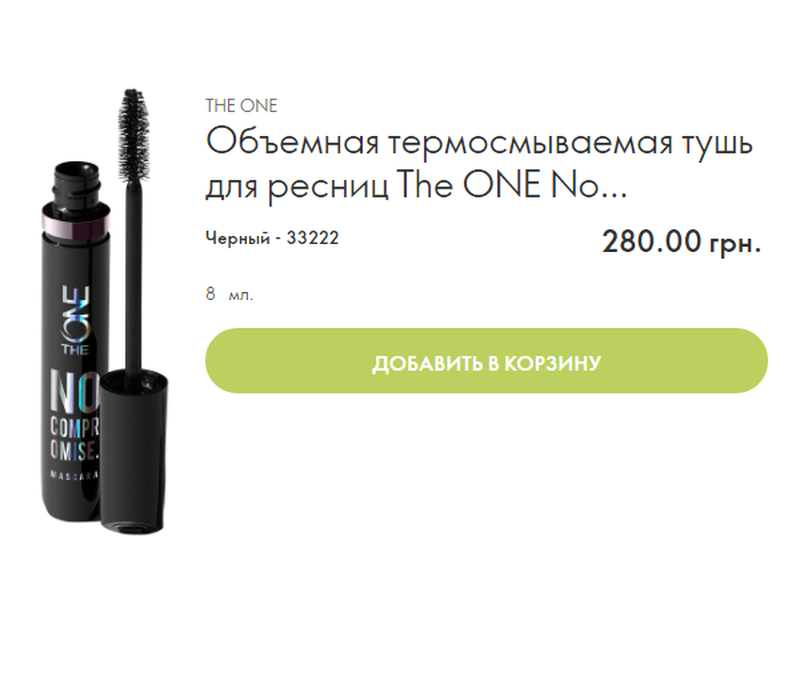Click the ДОБАВИТЬ В КОРЗИНУ button

click(x=486, y=361)
